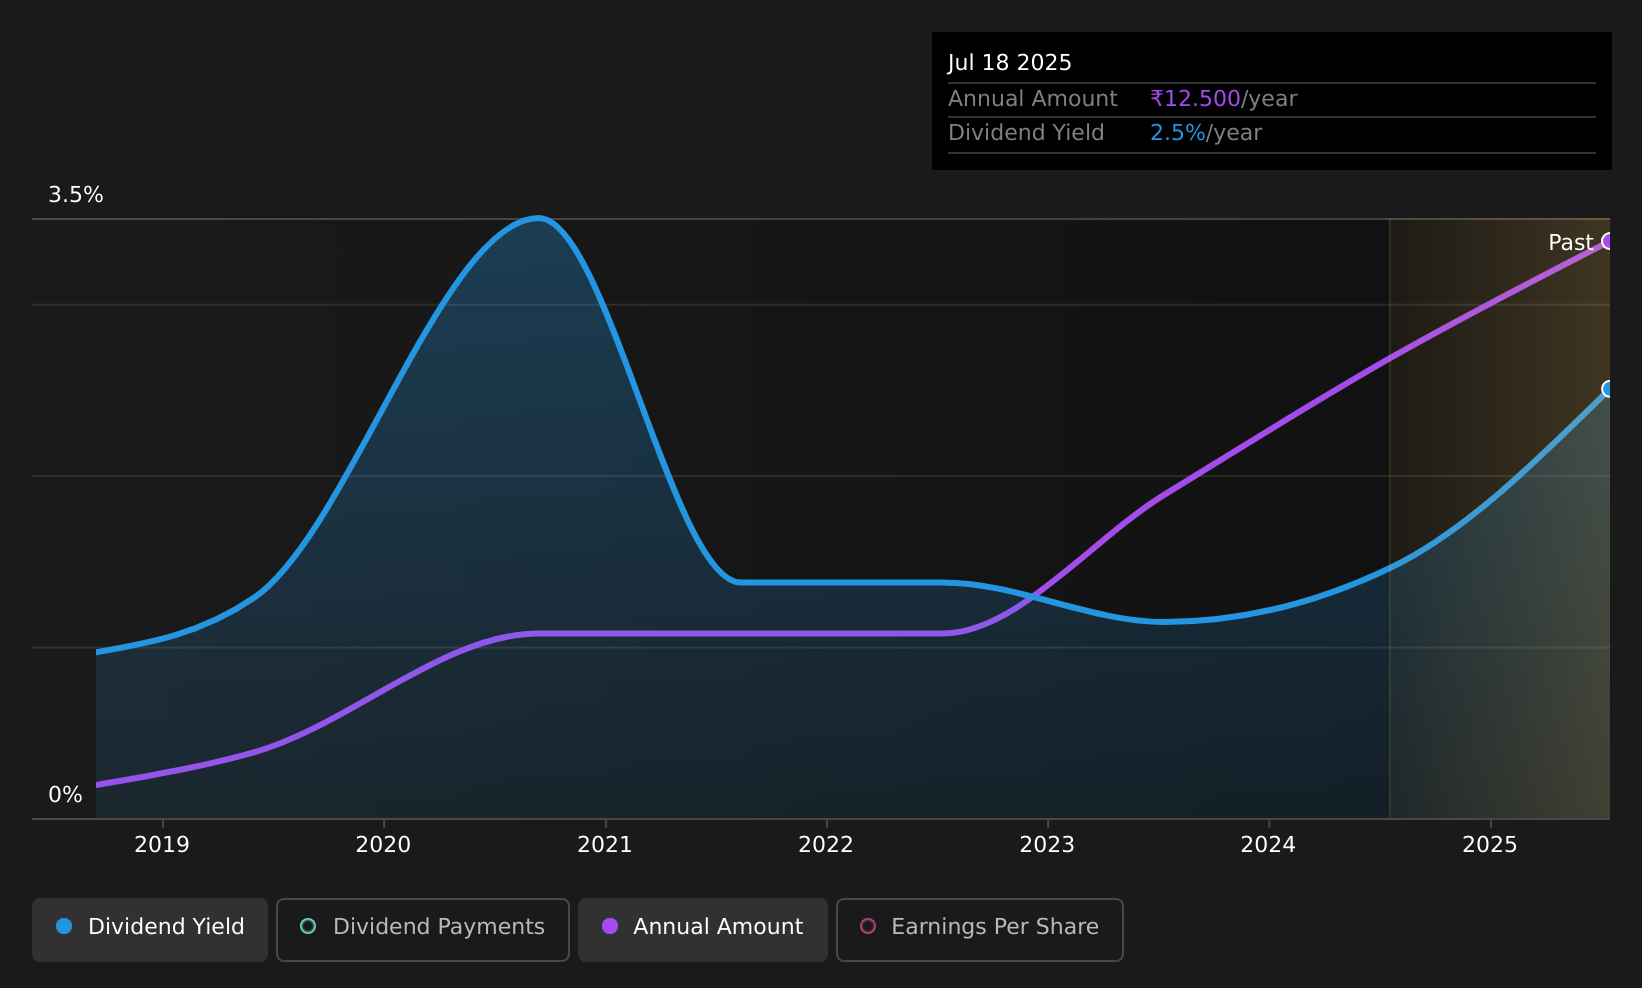Image resolution: width=1642 pixels, height=988 pixels.
Task: Click the 2024 x-axis label
Action: tap(1268, 845)
